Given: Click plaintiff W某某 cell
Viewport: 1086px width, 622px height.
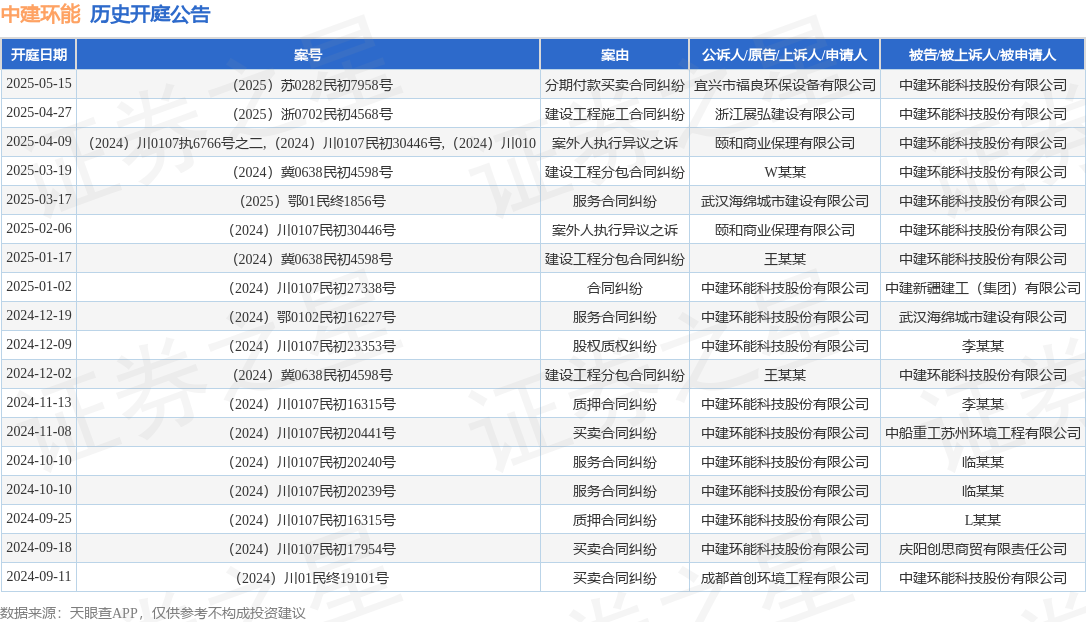Looking at the screenshot, I should (x=785, y=172).
